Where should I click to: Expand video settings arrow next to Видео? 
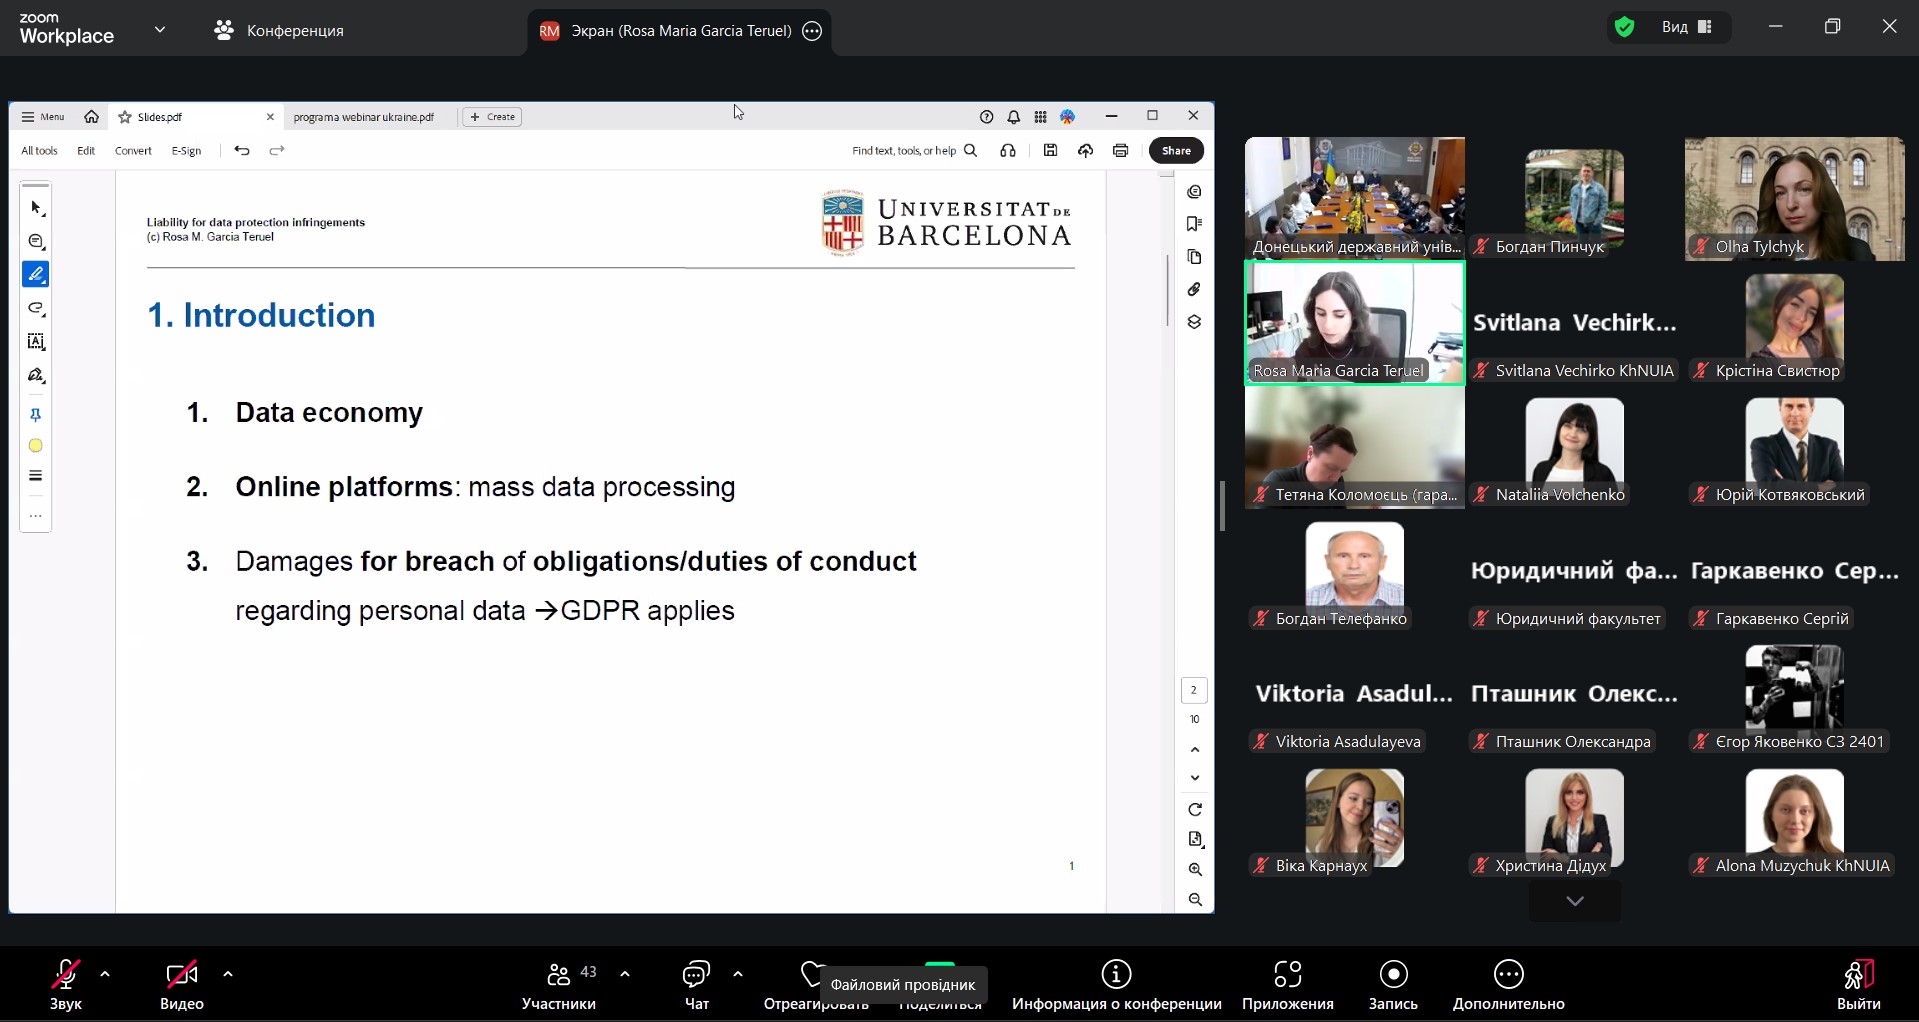click(228, 974)
